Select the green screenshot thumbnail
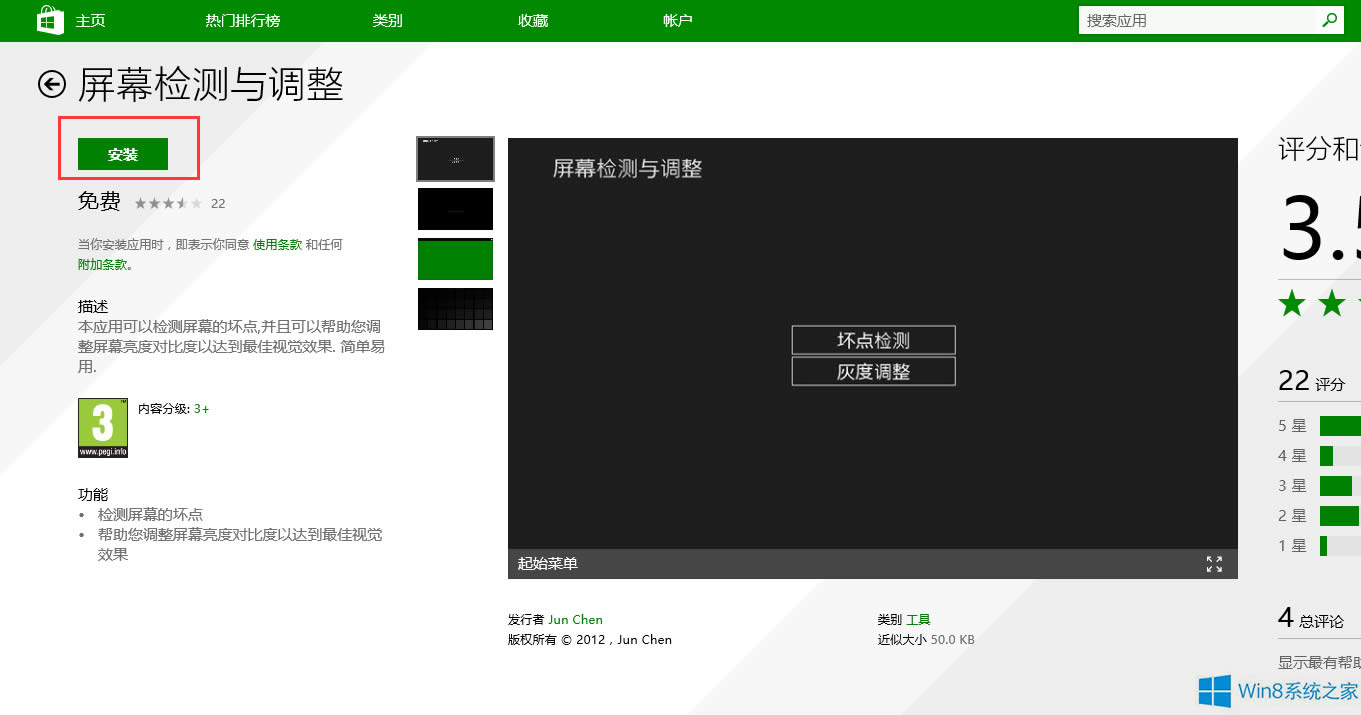The image size is (1361, 715). click(455, 258)
